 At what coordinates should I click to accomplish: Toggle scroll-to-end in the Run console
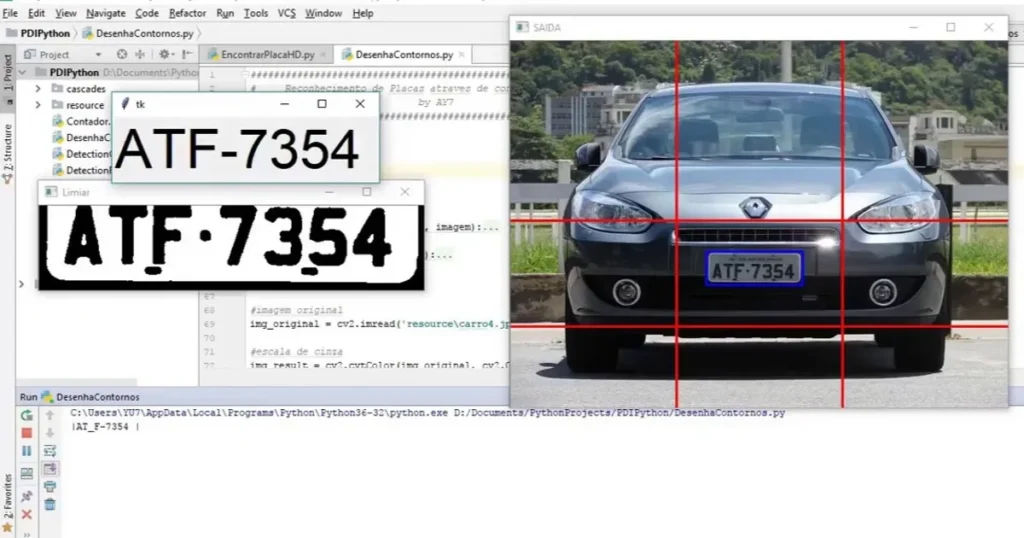click(49, 468)
